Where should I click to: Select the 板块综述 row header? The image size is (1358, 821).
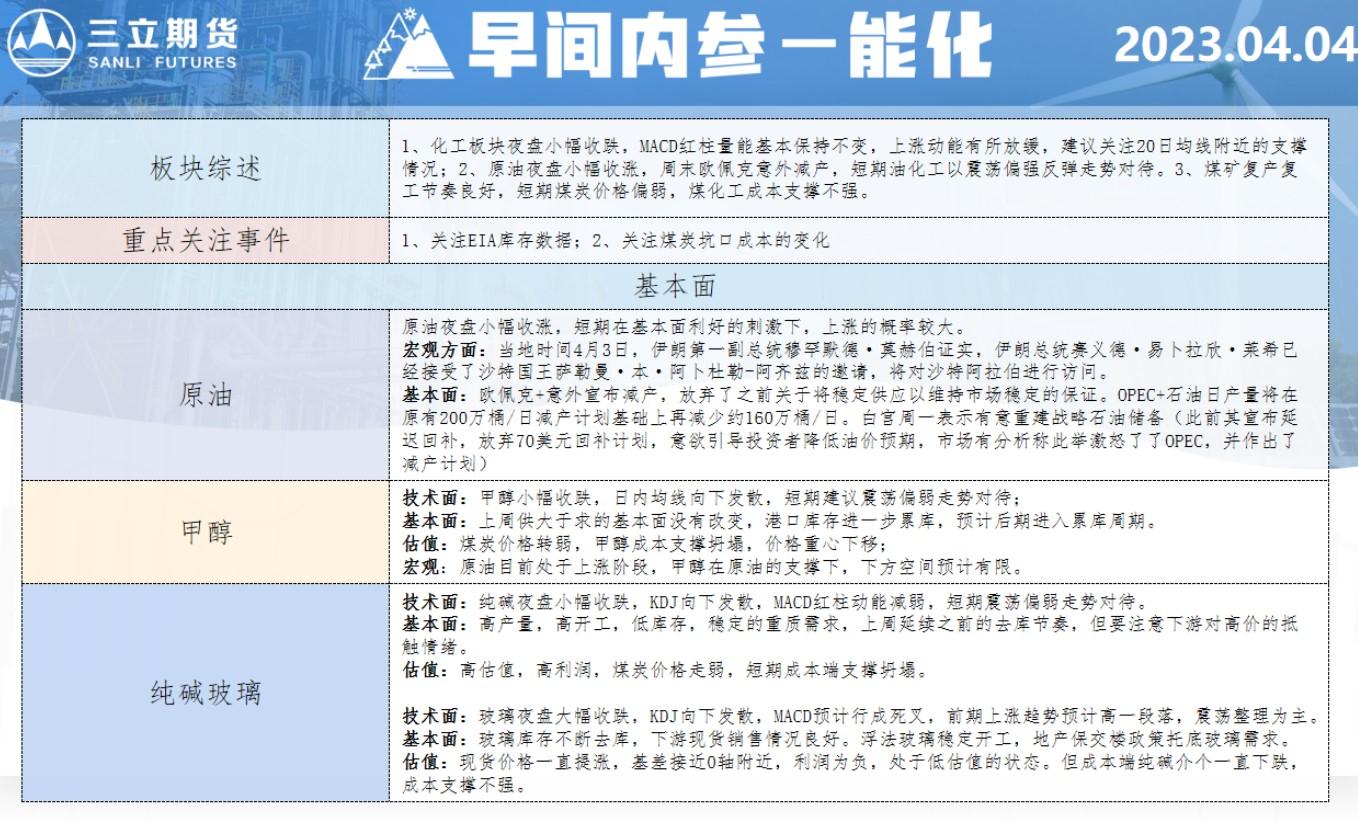[x=206, y=168]
